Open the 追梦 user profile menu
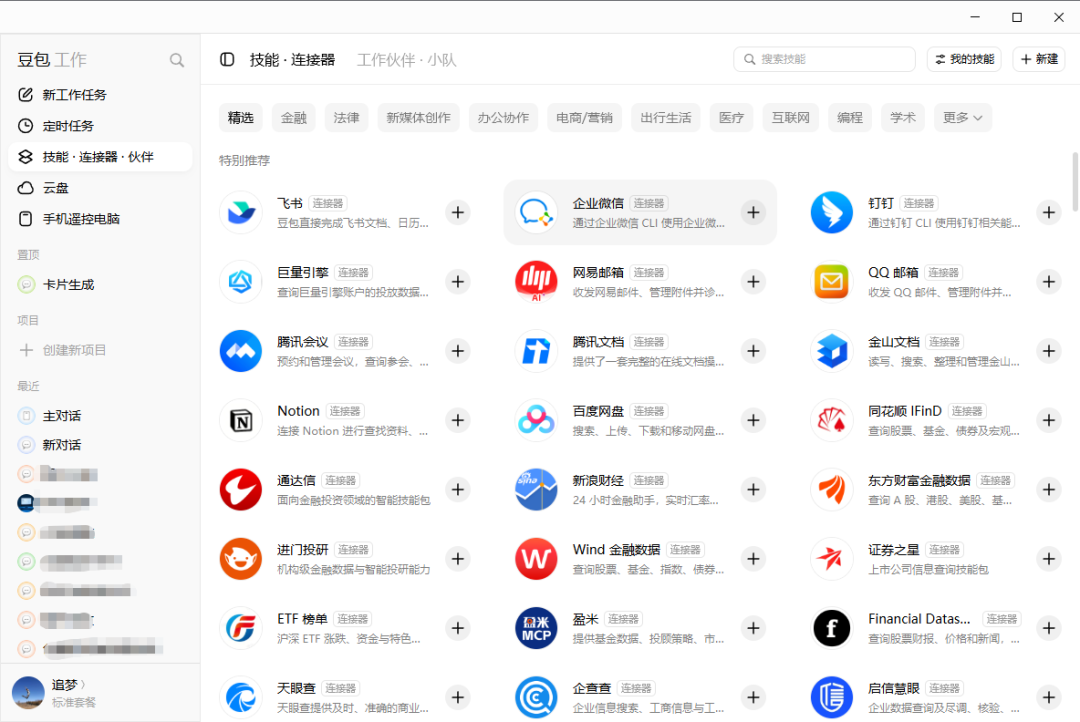The width and height of the screenshot is (1080, 722). tap(100, 693)
